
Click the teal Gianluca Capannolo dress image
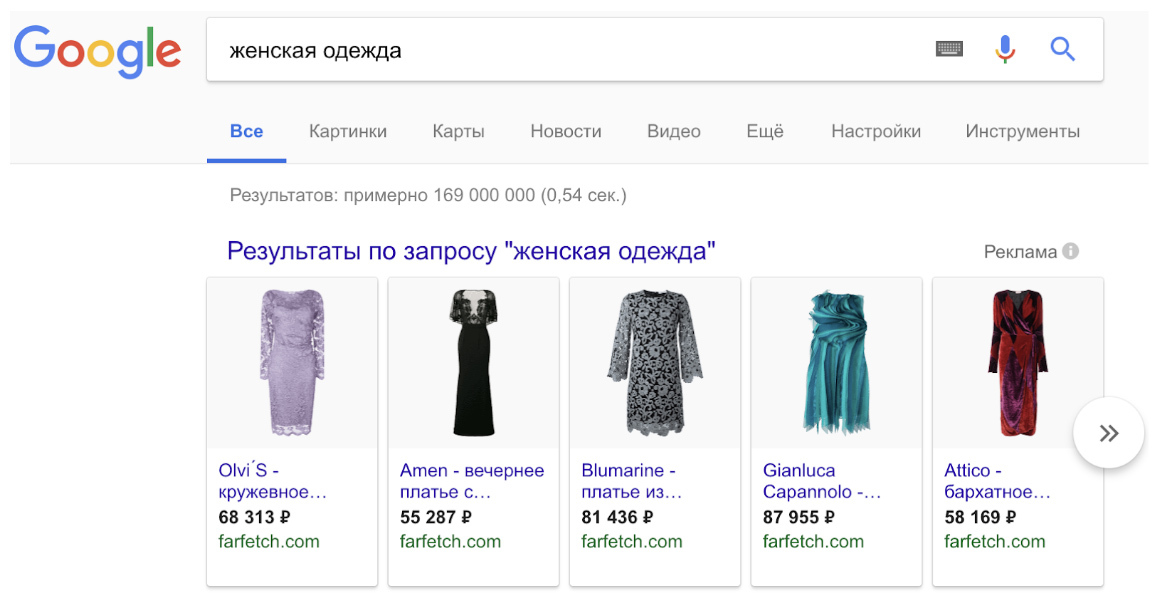[x=837, y=363]
